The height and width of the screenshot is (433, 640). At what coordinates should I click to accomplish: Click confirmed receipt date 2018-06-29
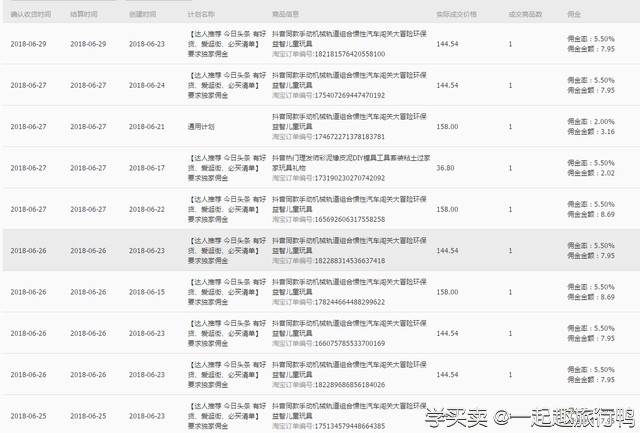click(x=29, y=44)
